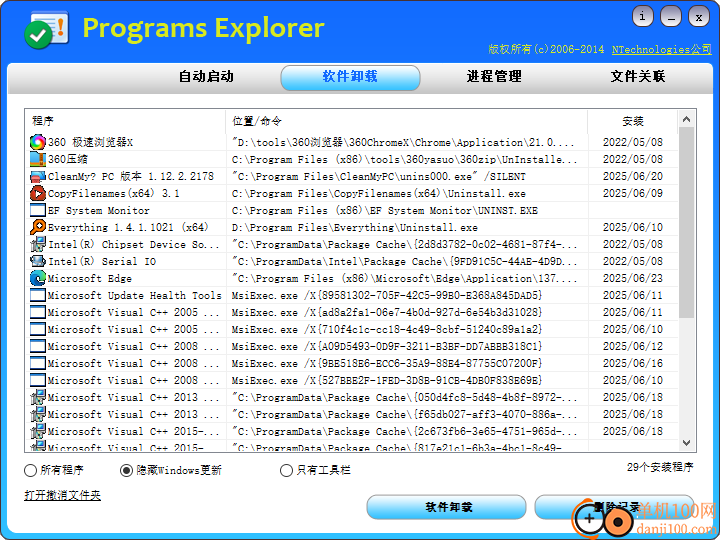
Task: Click the BF System Monitor icon
Action: [x=38, y=210]
